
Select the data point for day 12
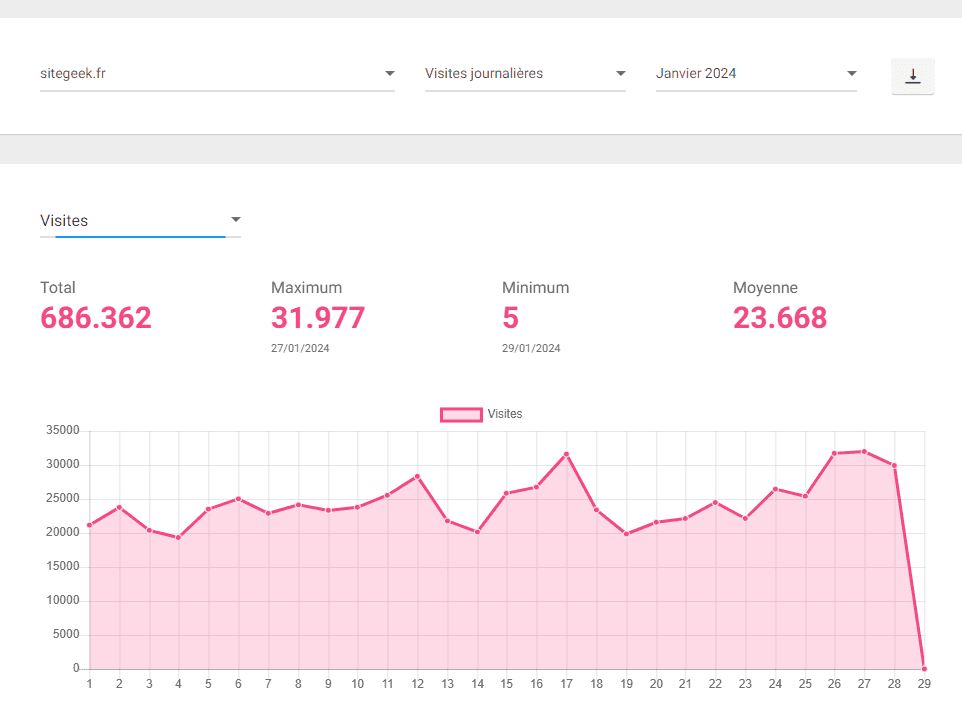[x=417, y=476]
